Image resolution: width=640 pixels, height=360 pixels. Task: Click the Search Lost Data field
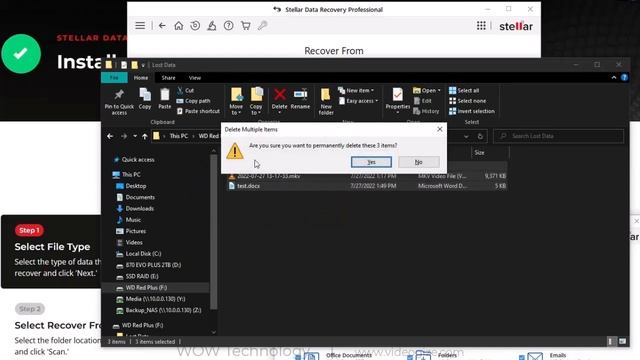[x=558, y=136]
